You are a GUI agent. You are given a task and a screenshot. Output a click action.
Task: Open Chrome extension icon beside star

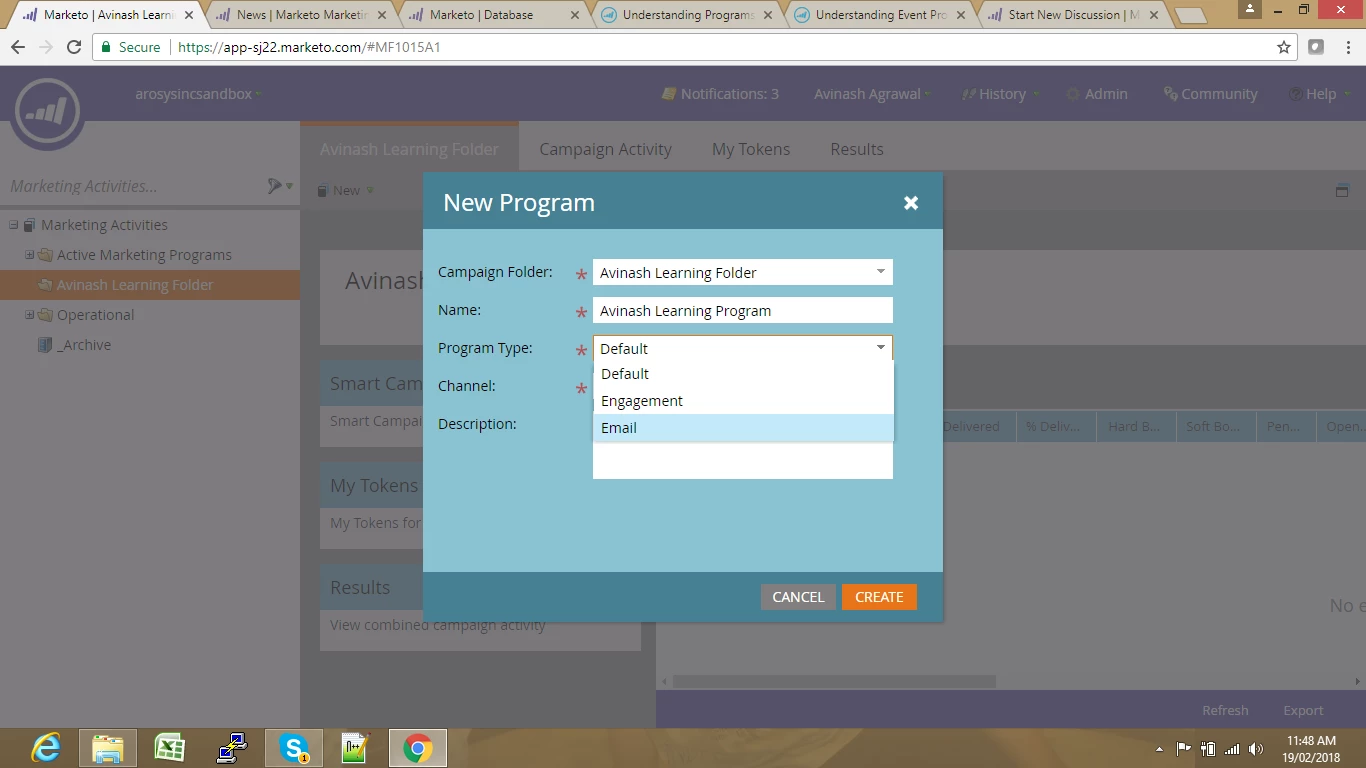click(1316, 47)
